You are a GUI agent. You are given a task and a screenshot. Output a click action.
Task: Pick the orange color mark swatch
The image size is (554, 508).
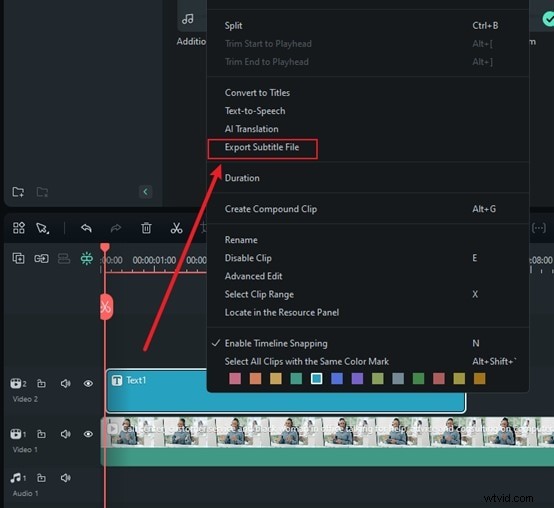point(255,379)
